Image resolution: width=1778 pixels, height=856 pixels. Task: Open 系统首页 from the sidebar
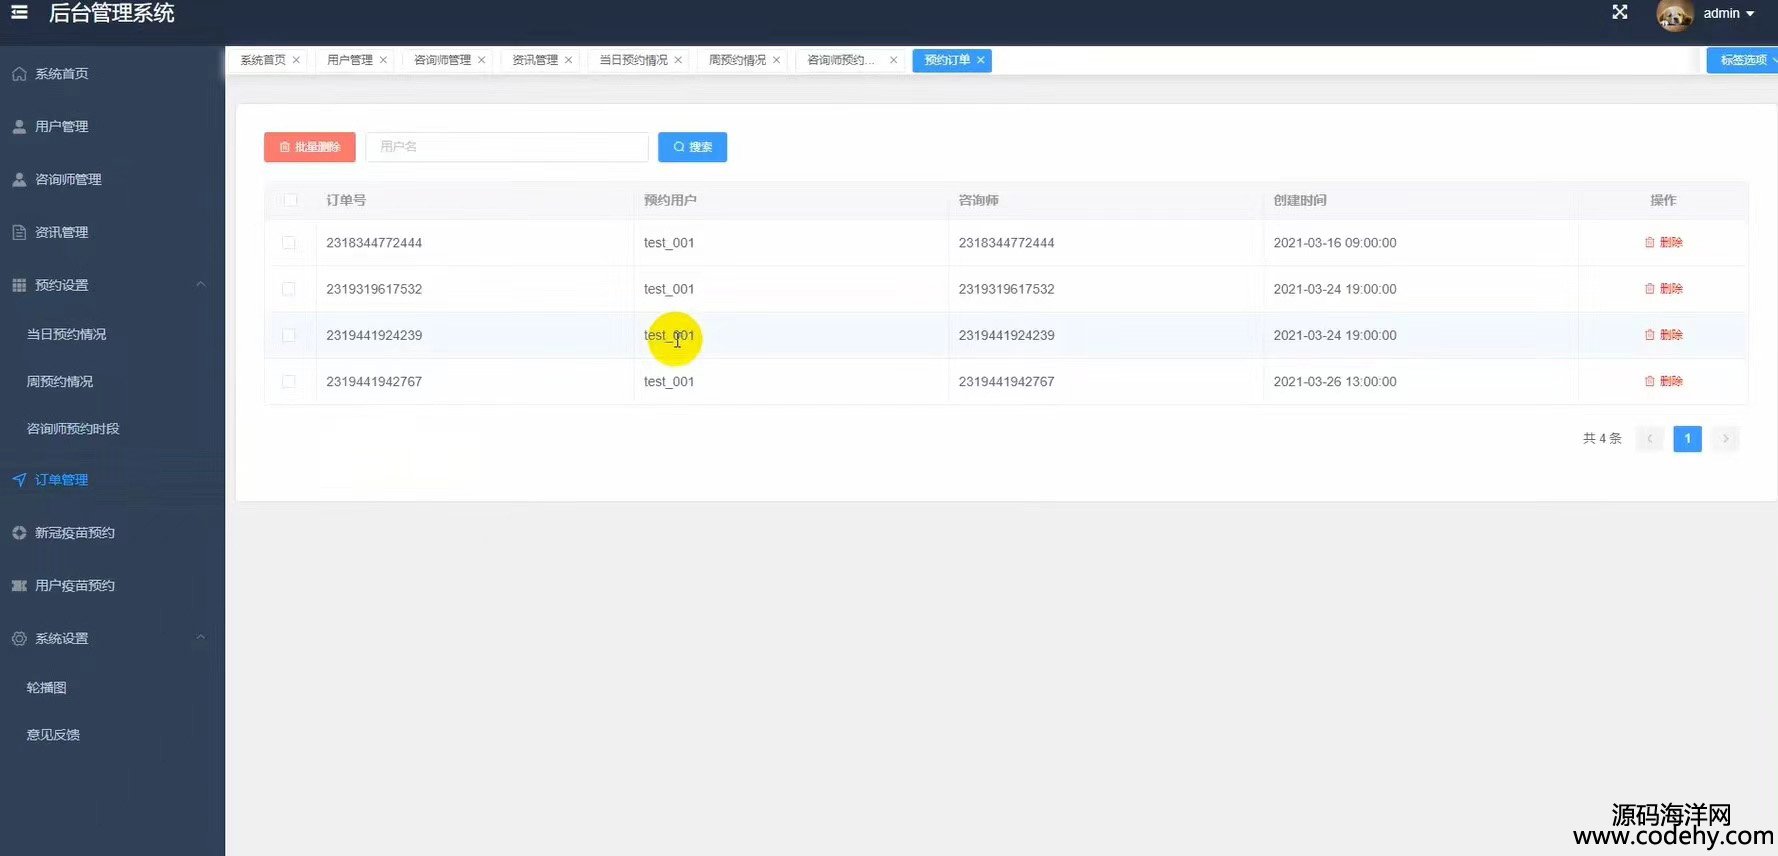click(61, 74)
